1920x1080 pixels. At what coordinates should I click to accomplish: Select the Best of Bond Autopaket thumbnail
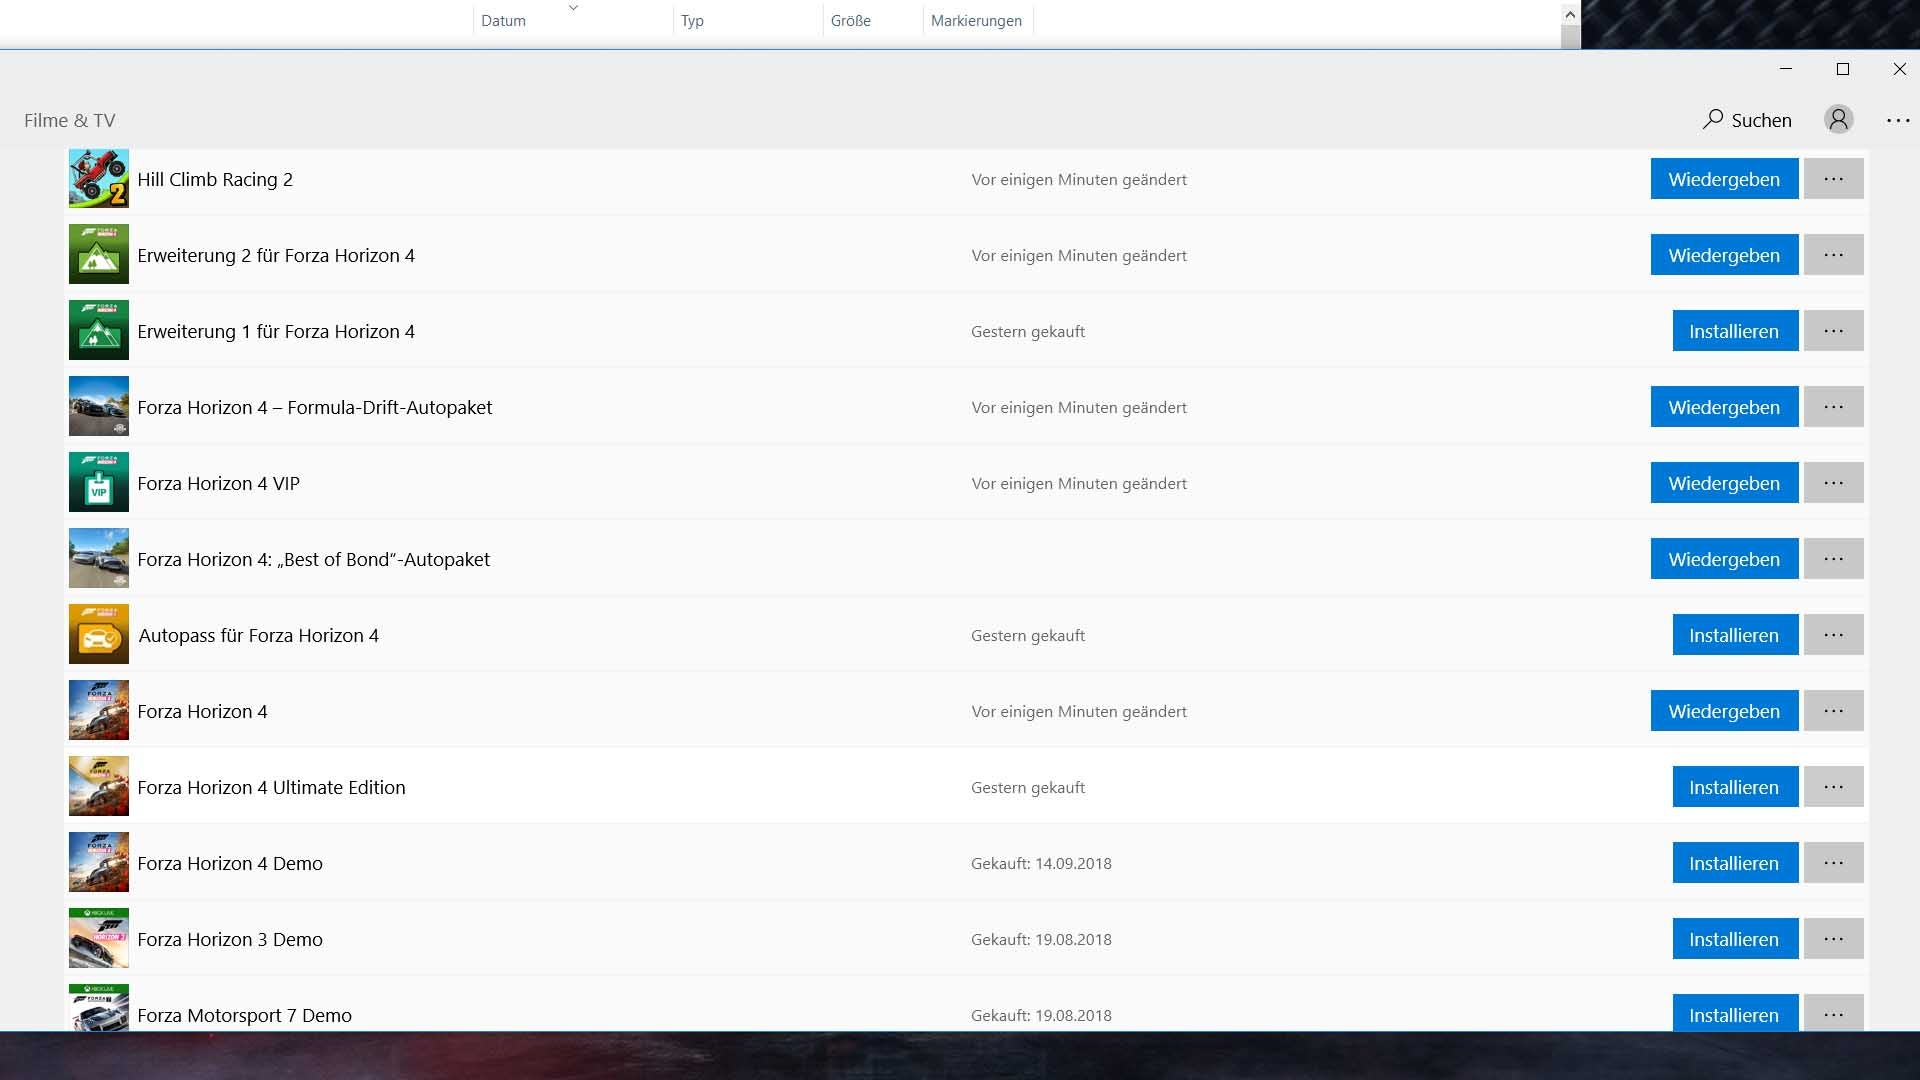point(99,558)
